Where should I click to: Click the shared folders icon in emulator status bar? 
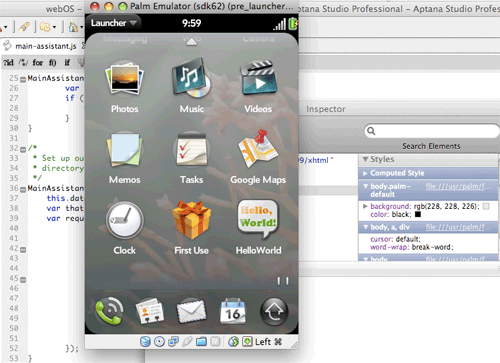pyautogui.click(x=201, y=342)
